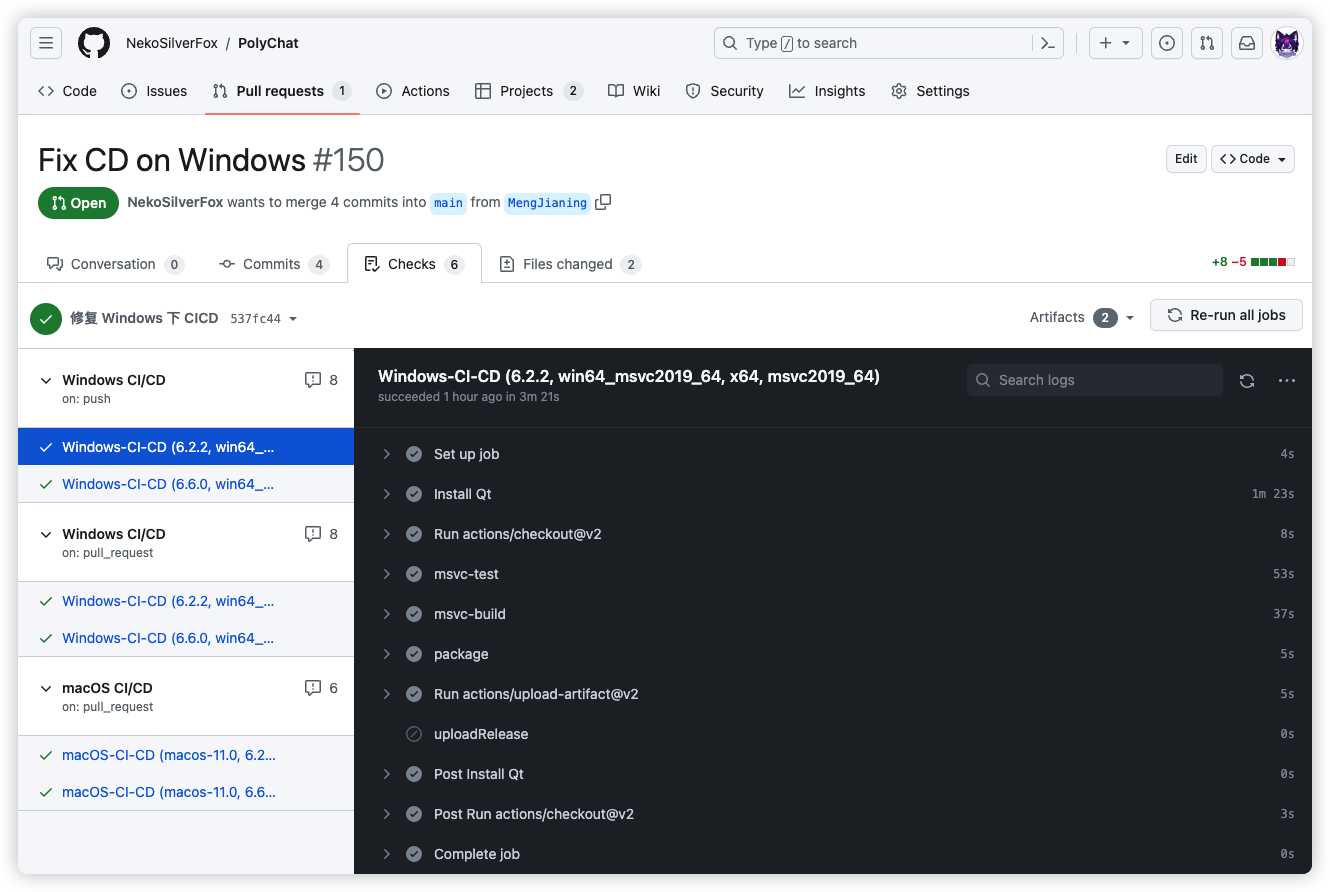This screenshot has height=892, width=1330.
Task: Expand the Run actions/upload-artifact@v2 step
Action: pos(387,694)
